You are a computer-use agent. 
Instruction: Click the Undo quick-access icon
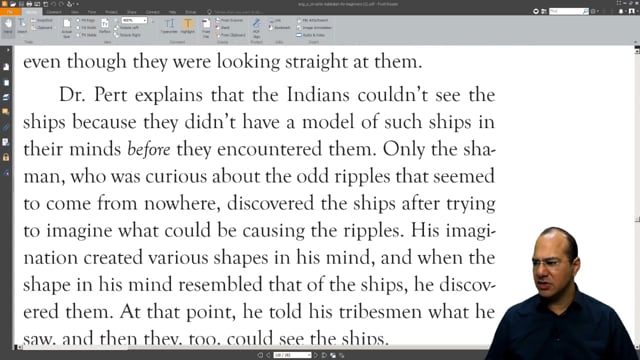(53, 4)
